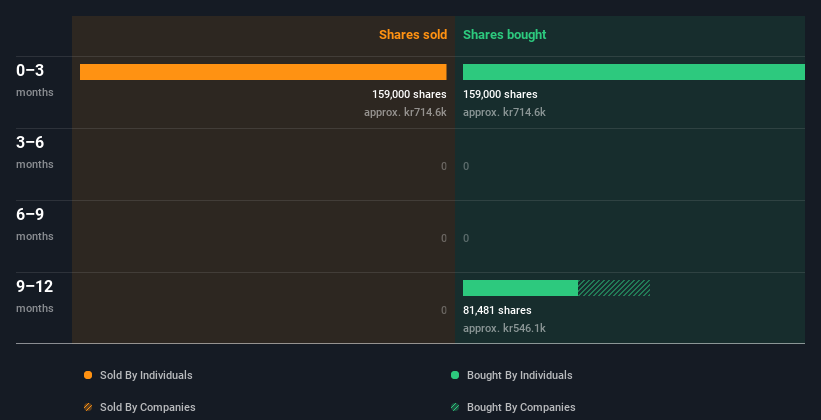Click the solid green 9–12 months bought bar
This screenshot has height=420, width=821.
pyautogui.click(x=520, y=288)
